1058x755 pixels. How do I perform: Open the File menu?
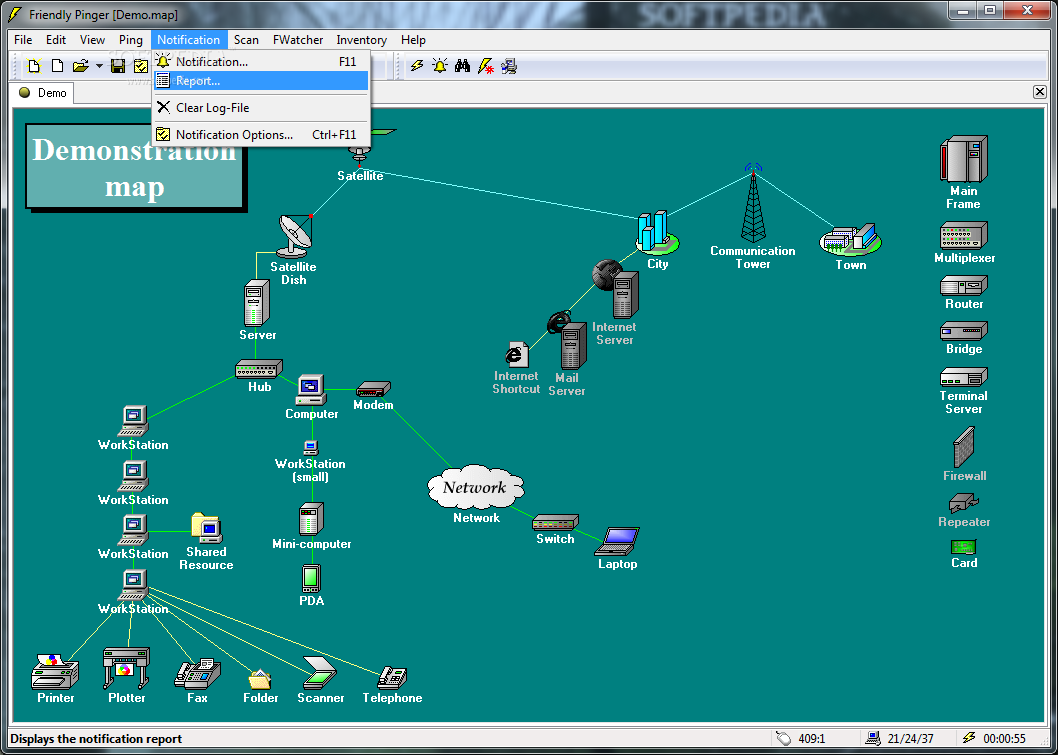click(23, 40)
